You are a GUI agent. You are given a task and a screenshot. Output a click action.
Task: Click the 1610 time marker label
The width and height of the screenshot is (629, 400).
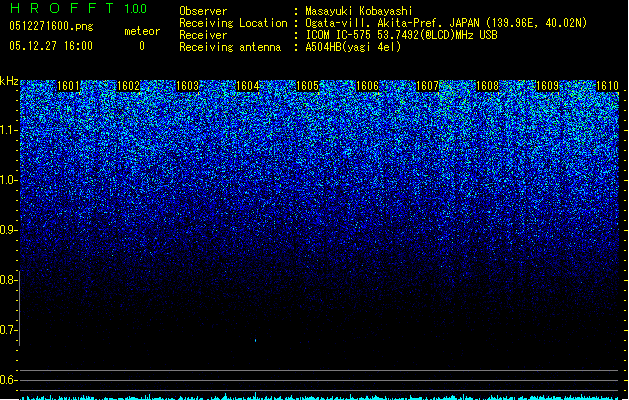coord(607,86)
